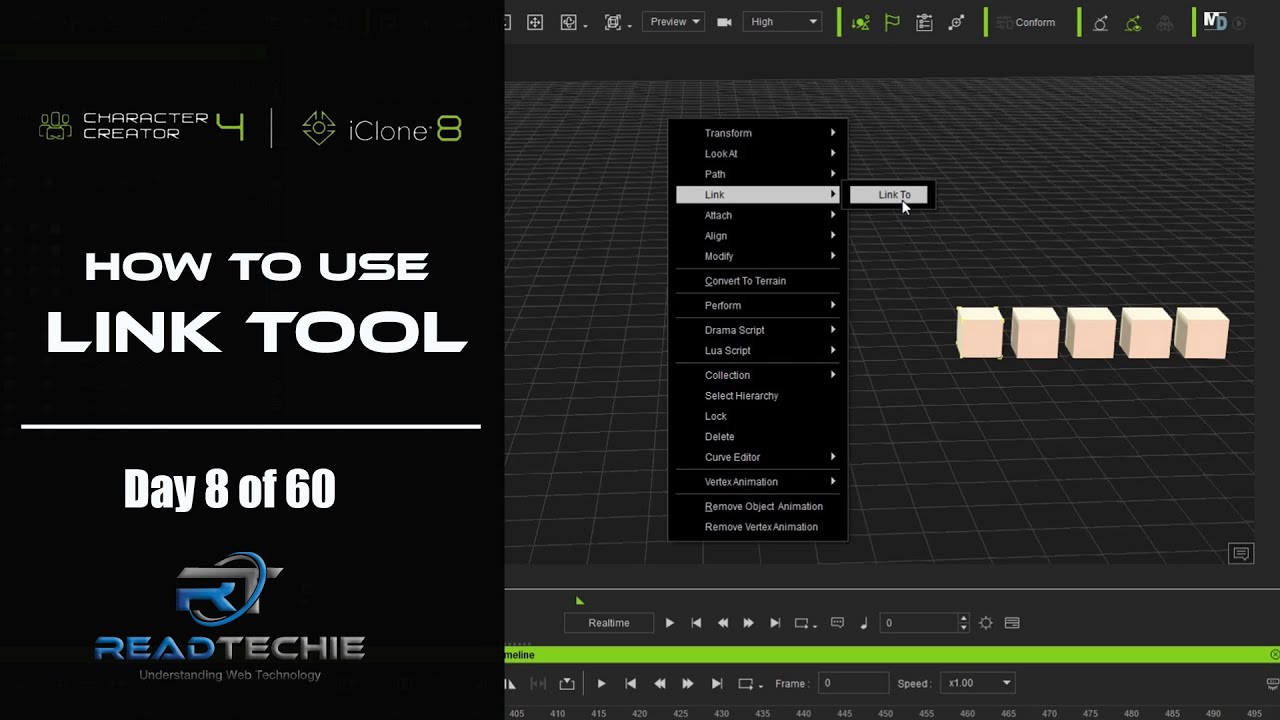Open the Lua Script submenu
The width and height of the screenshot is (1280, 720).
pos(757,351)
